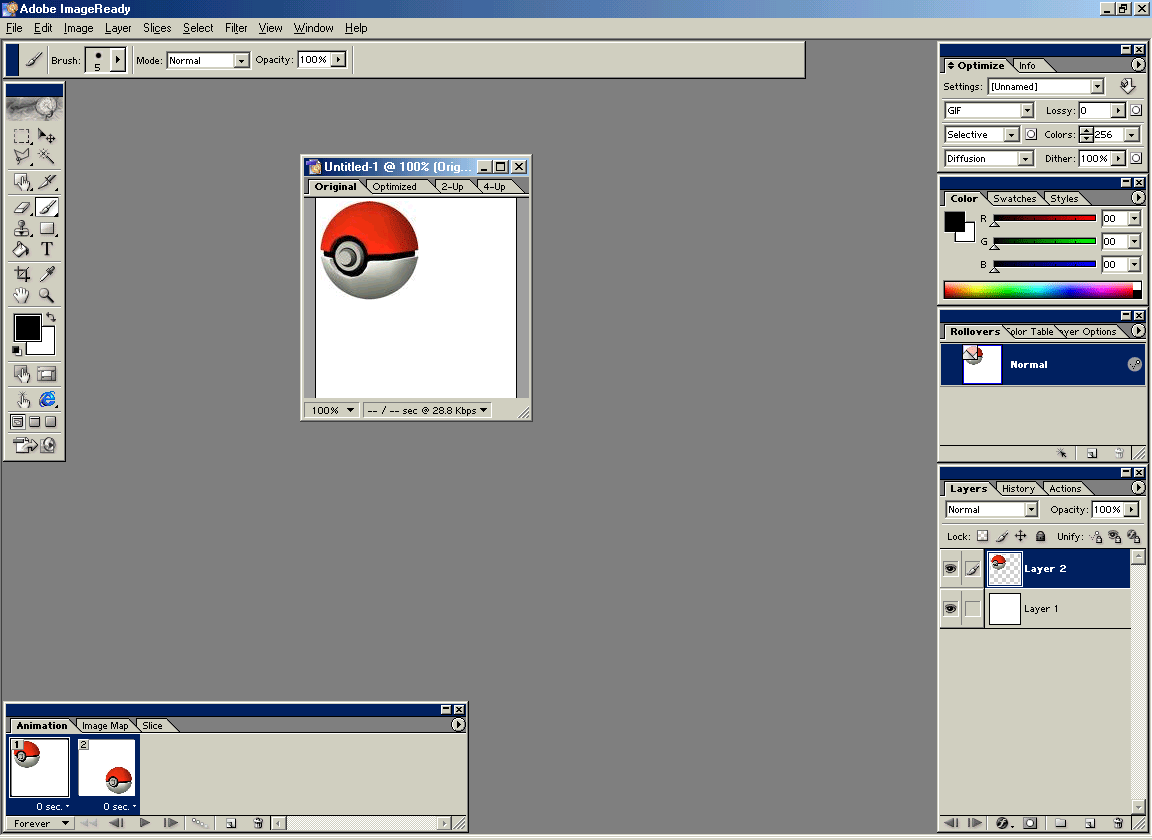1152x840 pixels.
Task: Click the Blue color slider
Action: [1044, 264]
